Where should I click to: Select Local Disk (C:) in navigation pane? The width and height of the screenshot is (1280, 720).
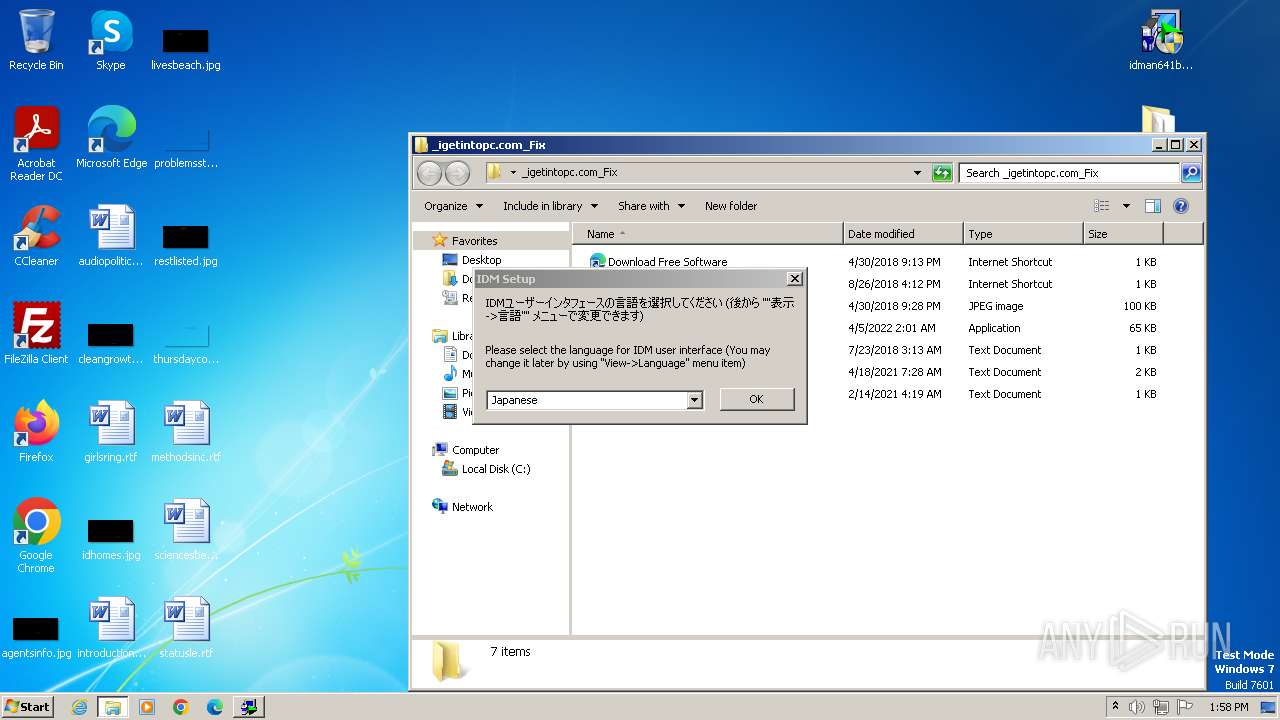pyautogui.click(x=496, y=469)
